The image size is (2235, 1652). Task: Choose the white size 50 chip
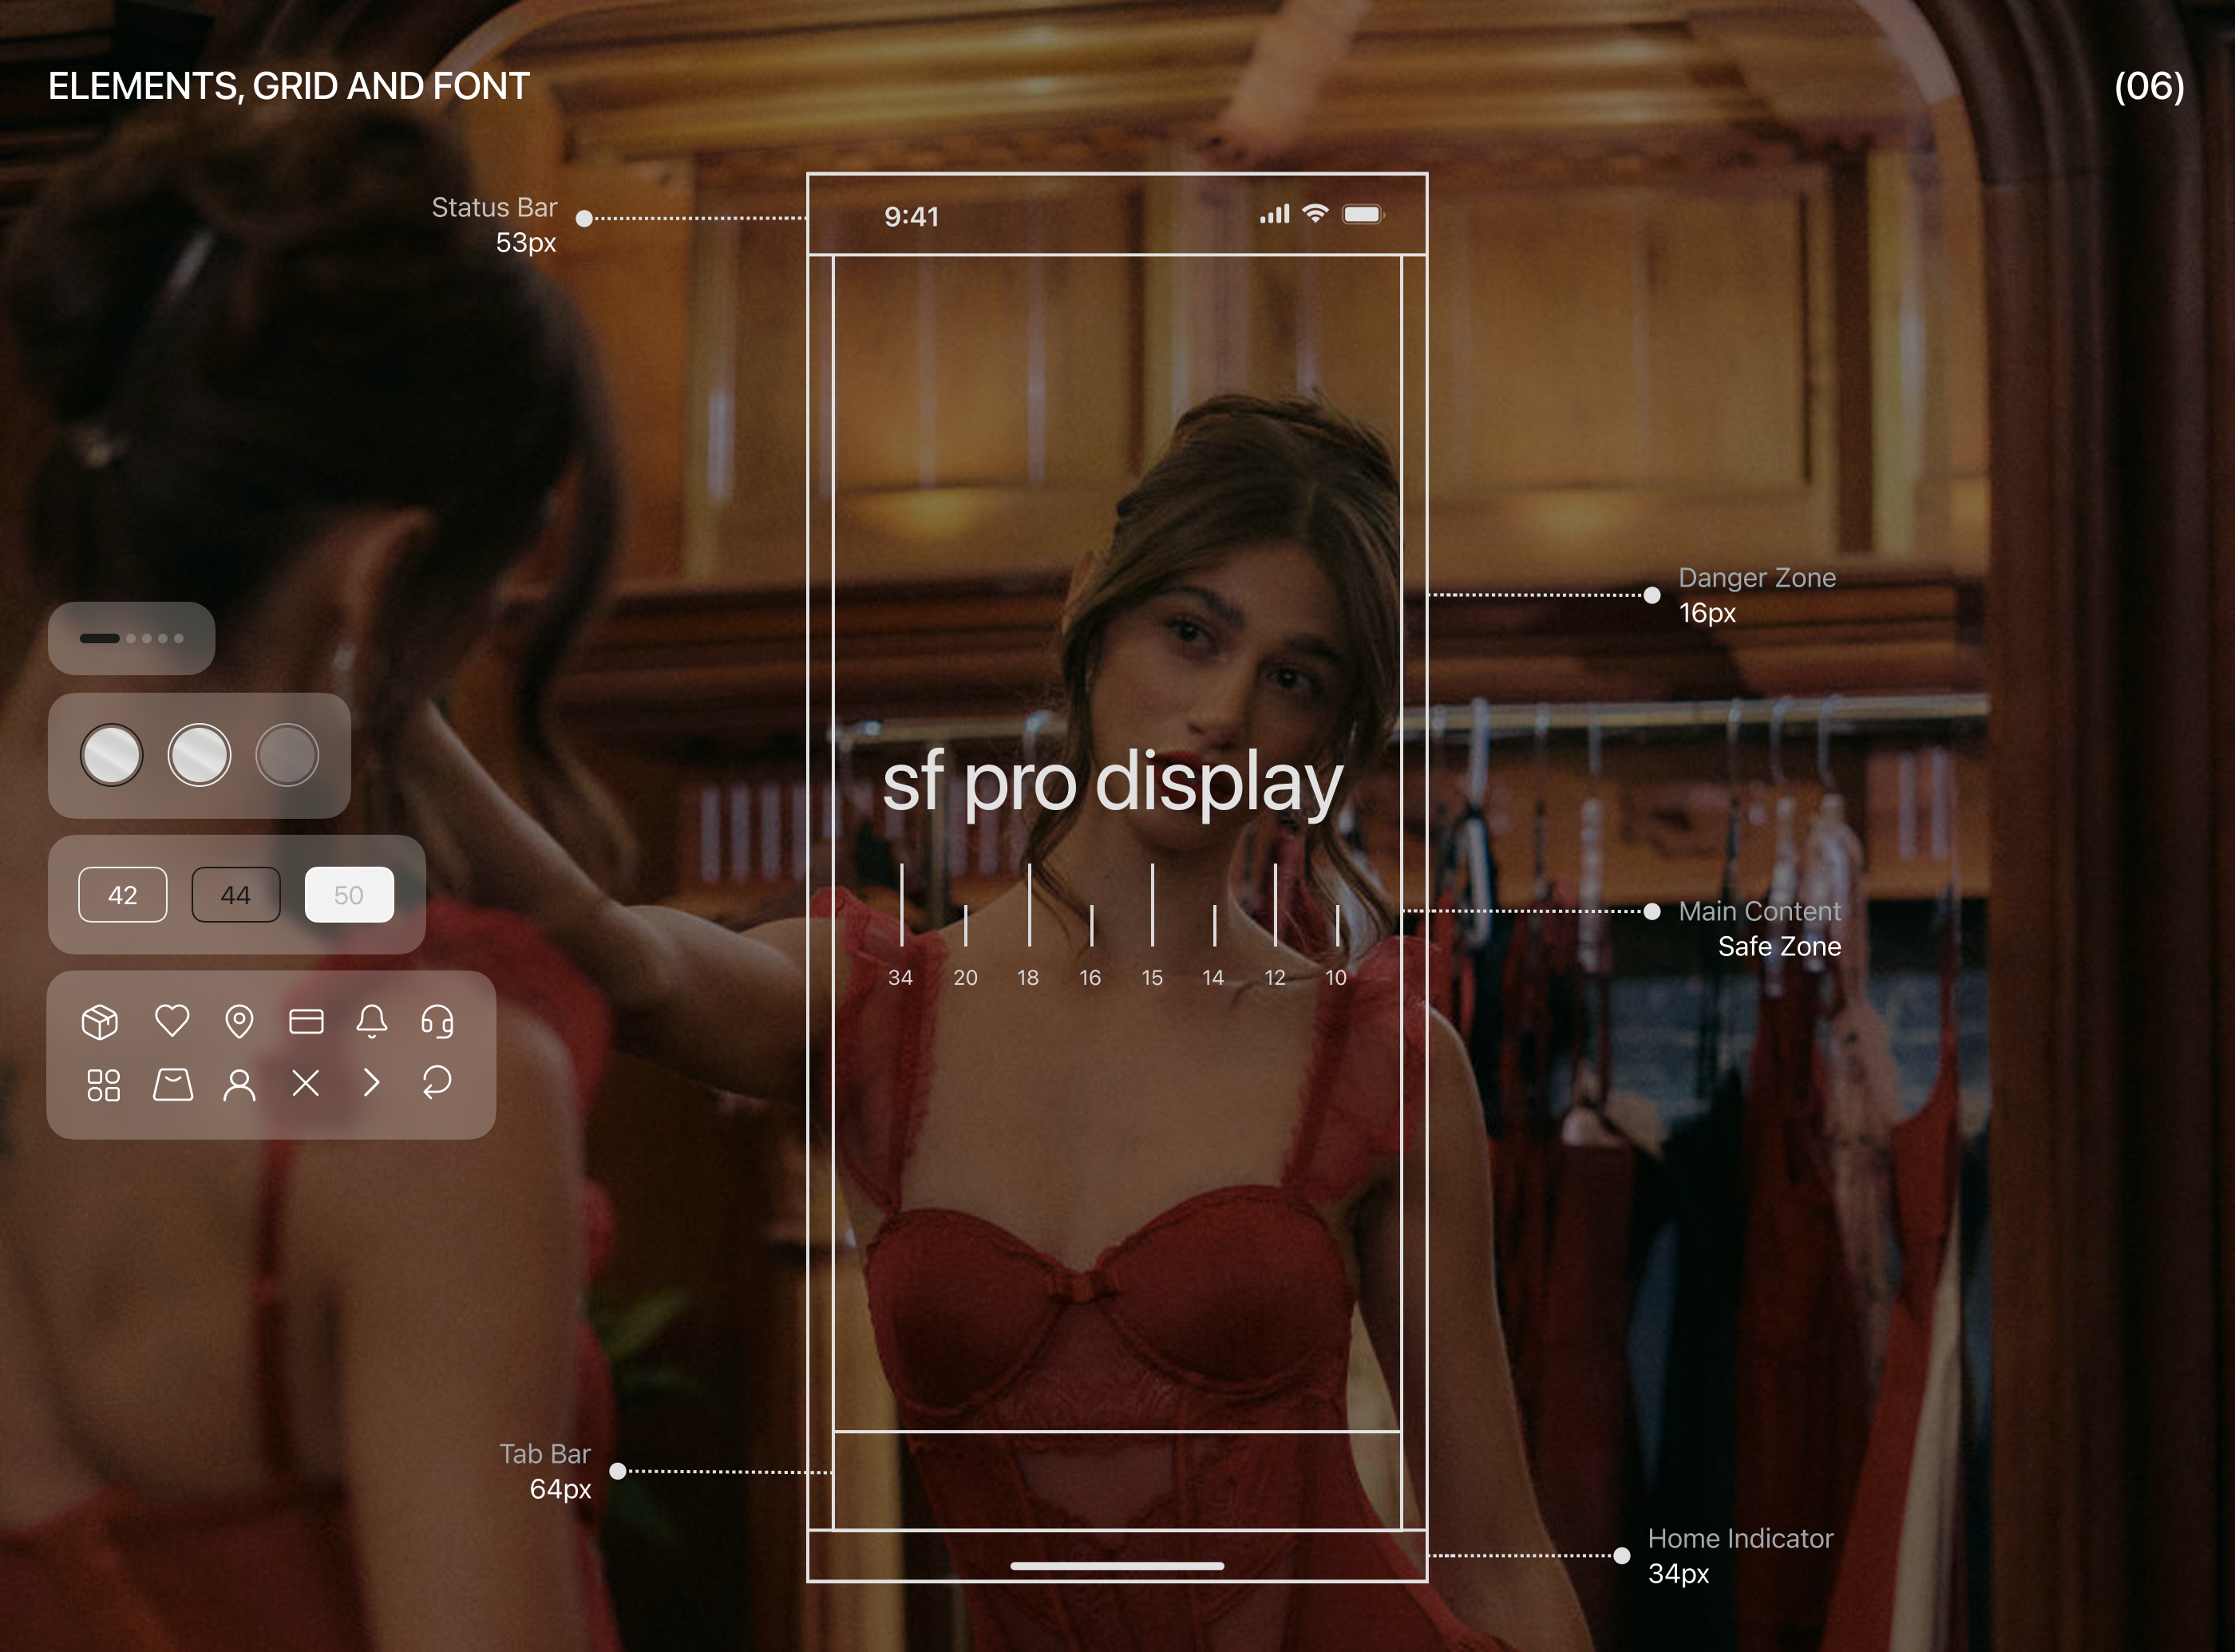click(349, 895)
